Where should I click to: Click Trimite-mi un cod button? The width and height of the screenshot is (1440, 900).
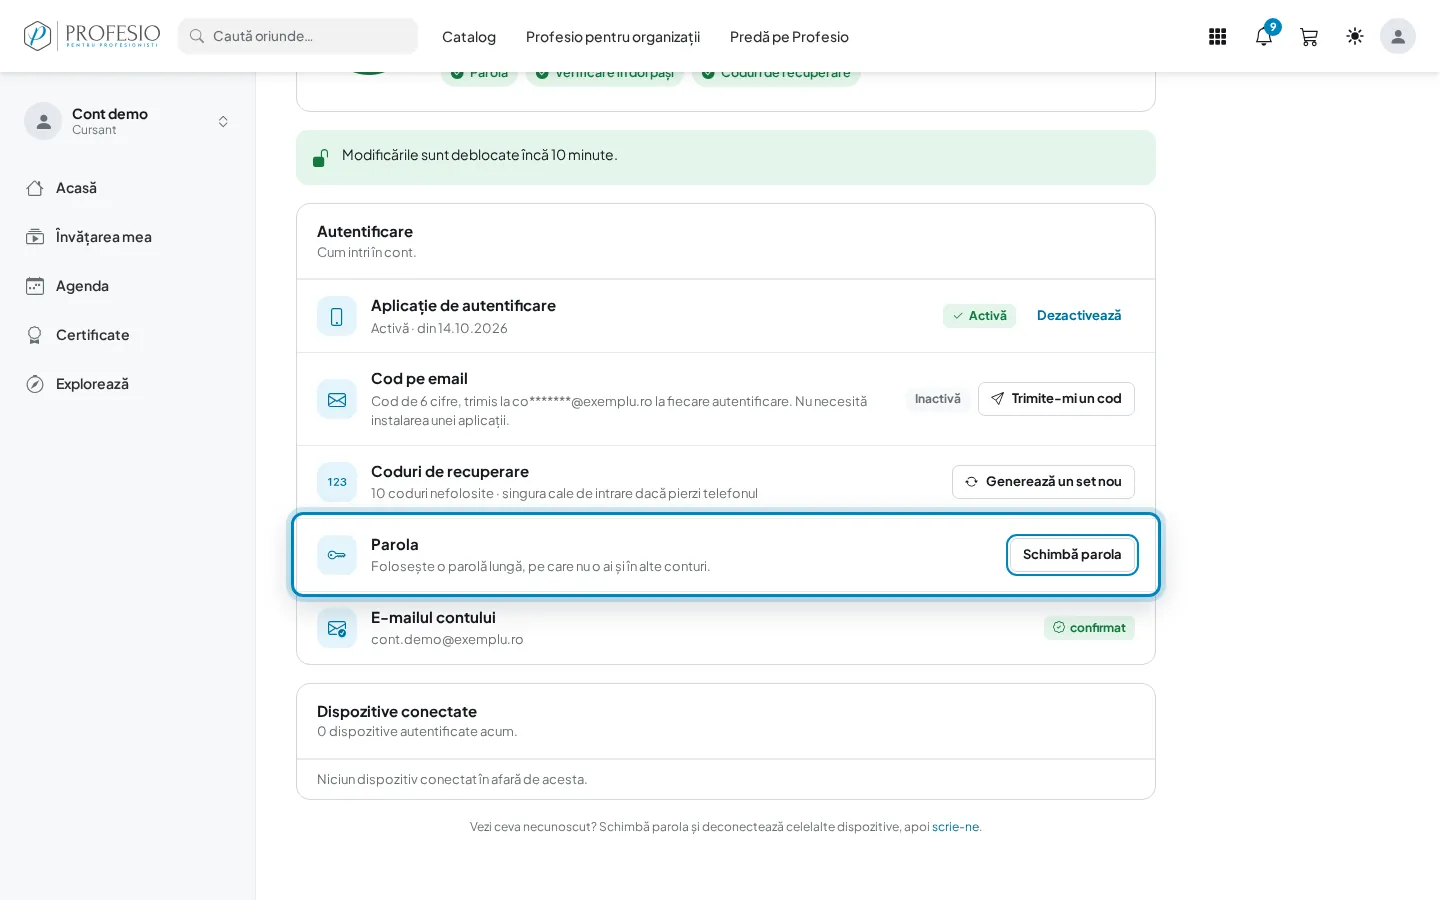coord(1056,399)
